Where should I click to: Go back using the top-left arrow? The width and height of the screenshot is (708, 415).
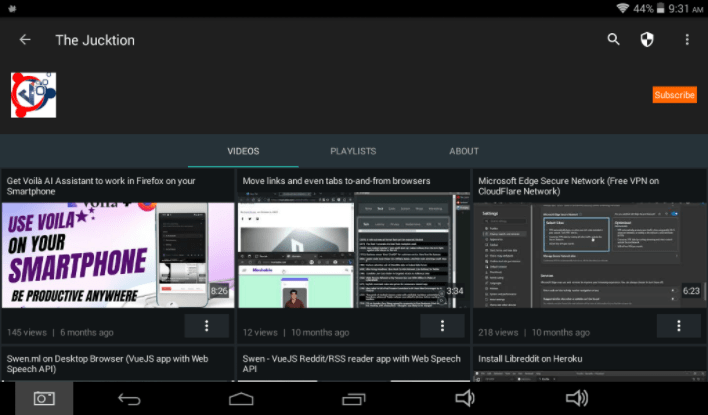[25, 40]
